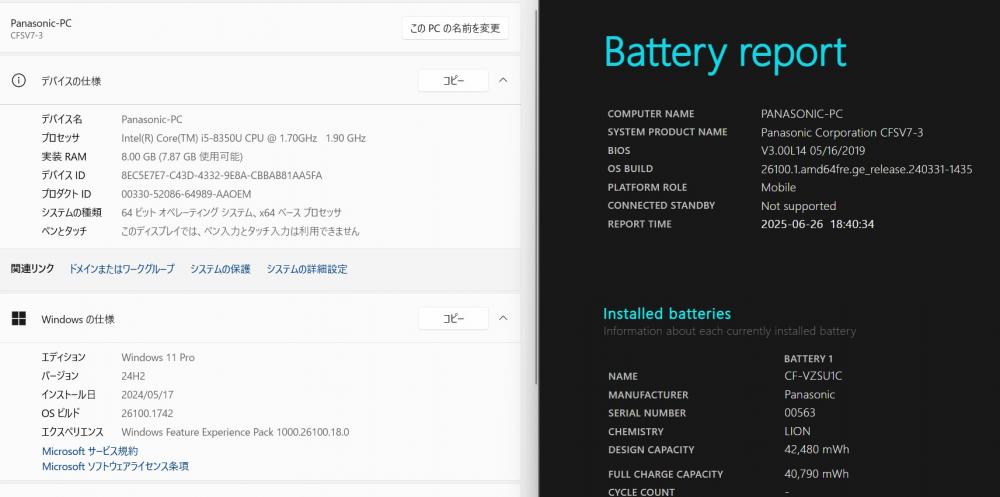This screenshot has height=497, width=1000.
Task: Open the システムの詳細設定 link
Action: [x=307, y=269]
